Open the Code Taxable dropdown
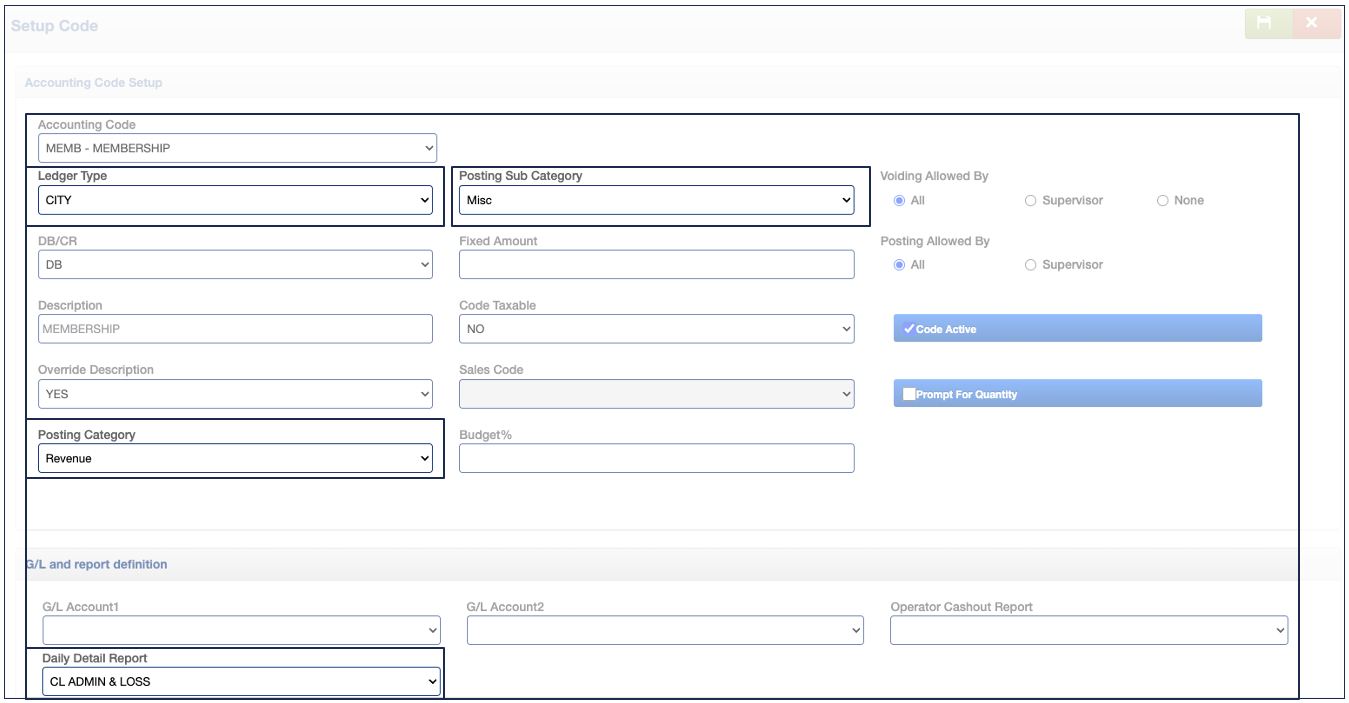This screenshot has height=703, width=1349. click(656, 329)
